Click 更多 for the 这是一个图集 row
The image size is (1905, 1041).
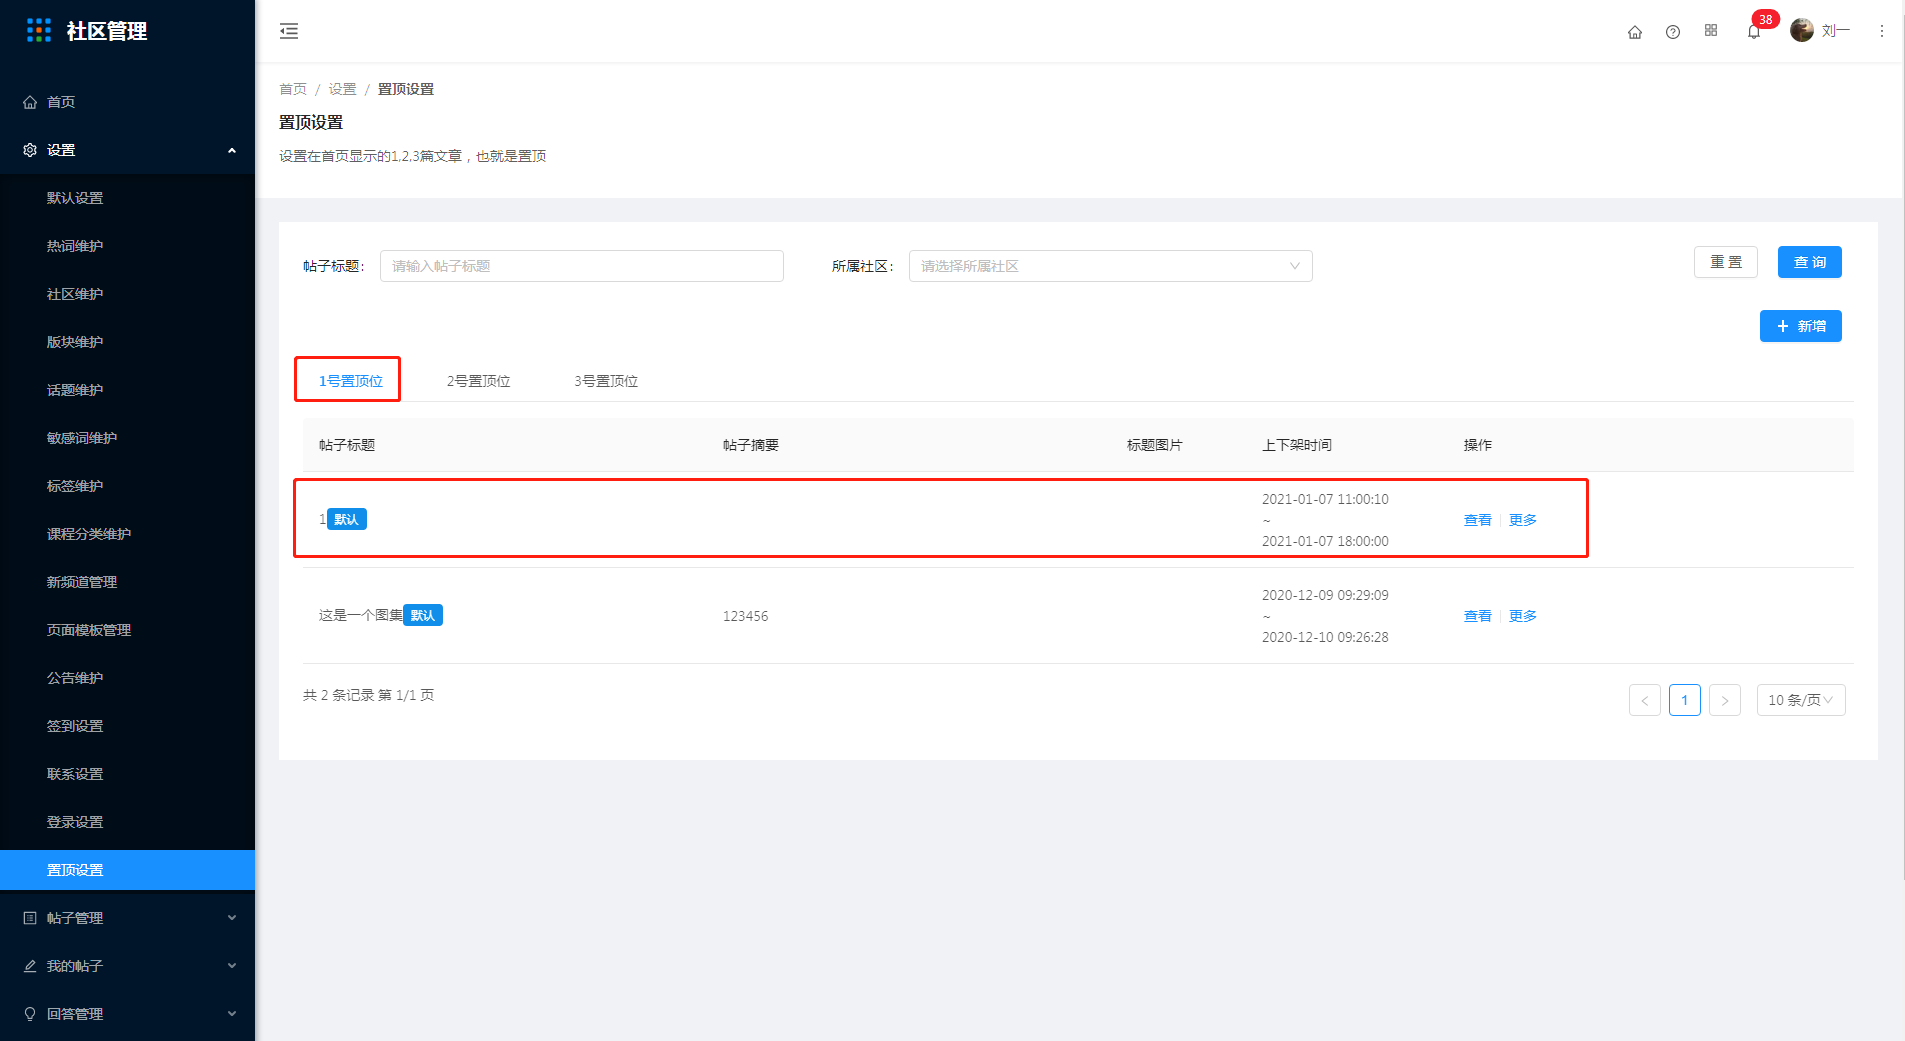[x=1522, y=616]
